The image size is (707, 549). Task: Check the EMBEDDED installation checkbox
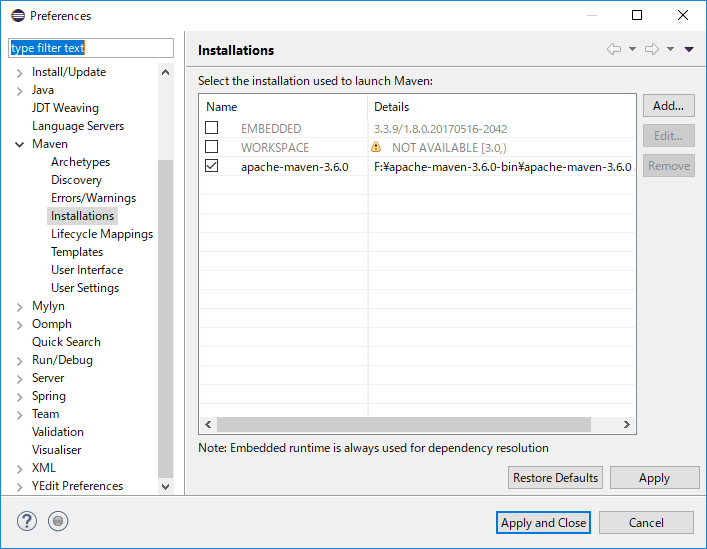(x=211, y=128)
